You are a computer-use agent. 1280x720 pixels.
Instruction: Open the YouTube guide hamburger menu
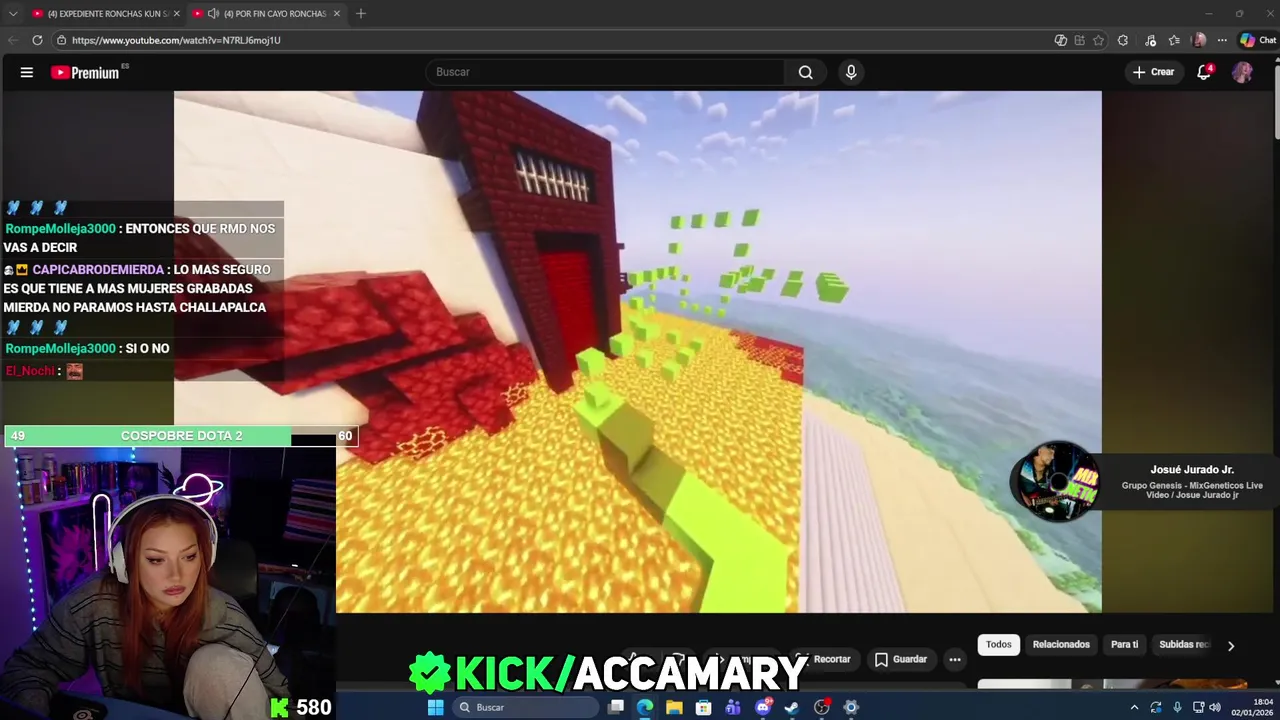click(x=27, y=72)
